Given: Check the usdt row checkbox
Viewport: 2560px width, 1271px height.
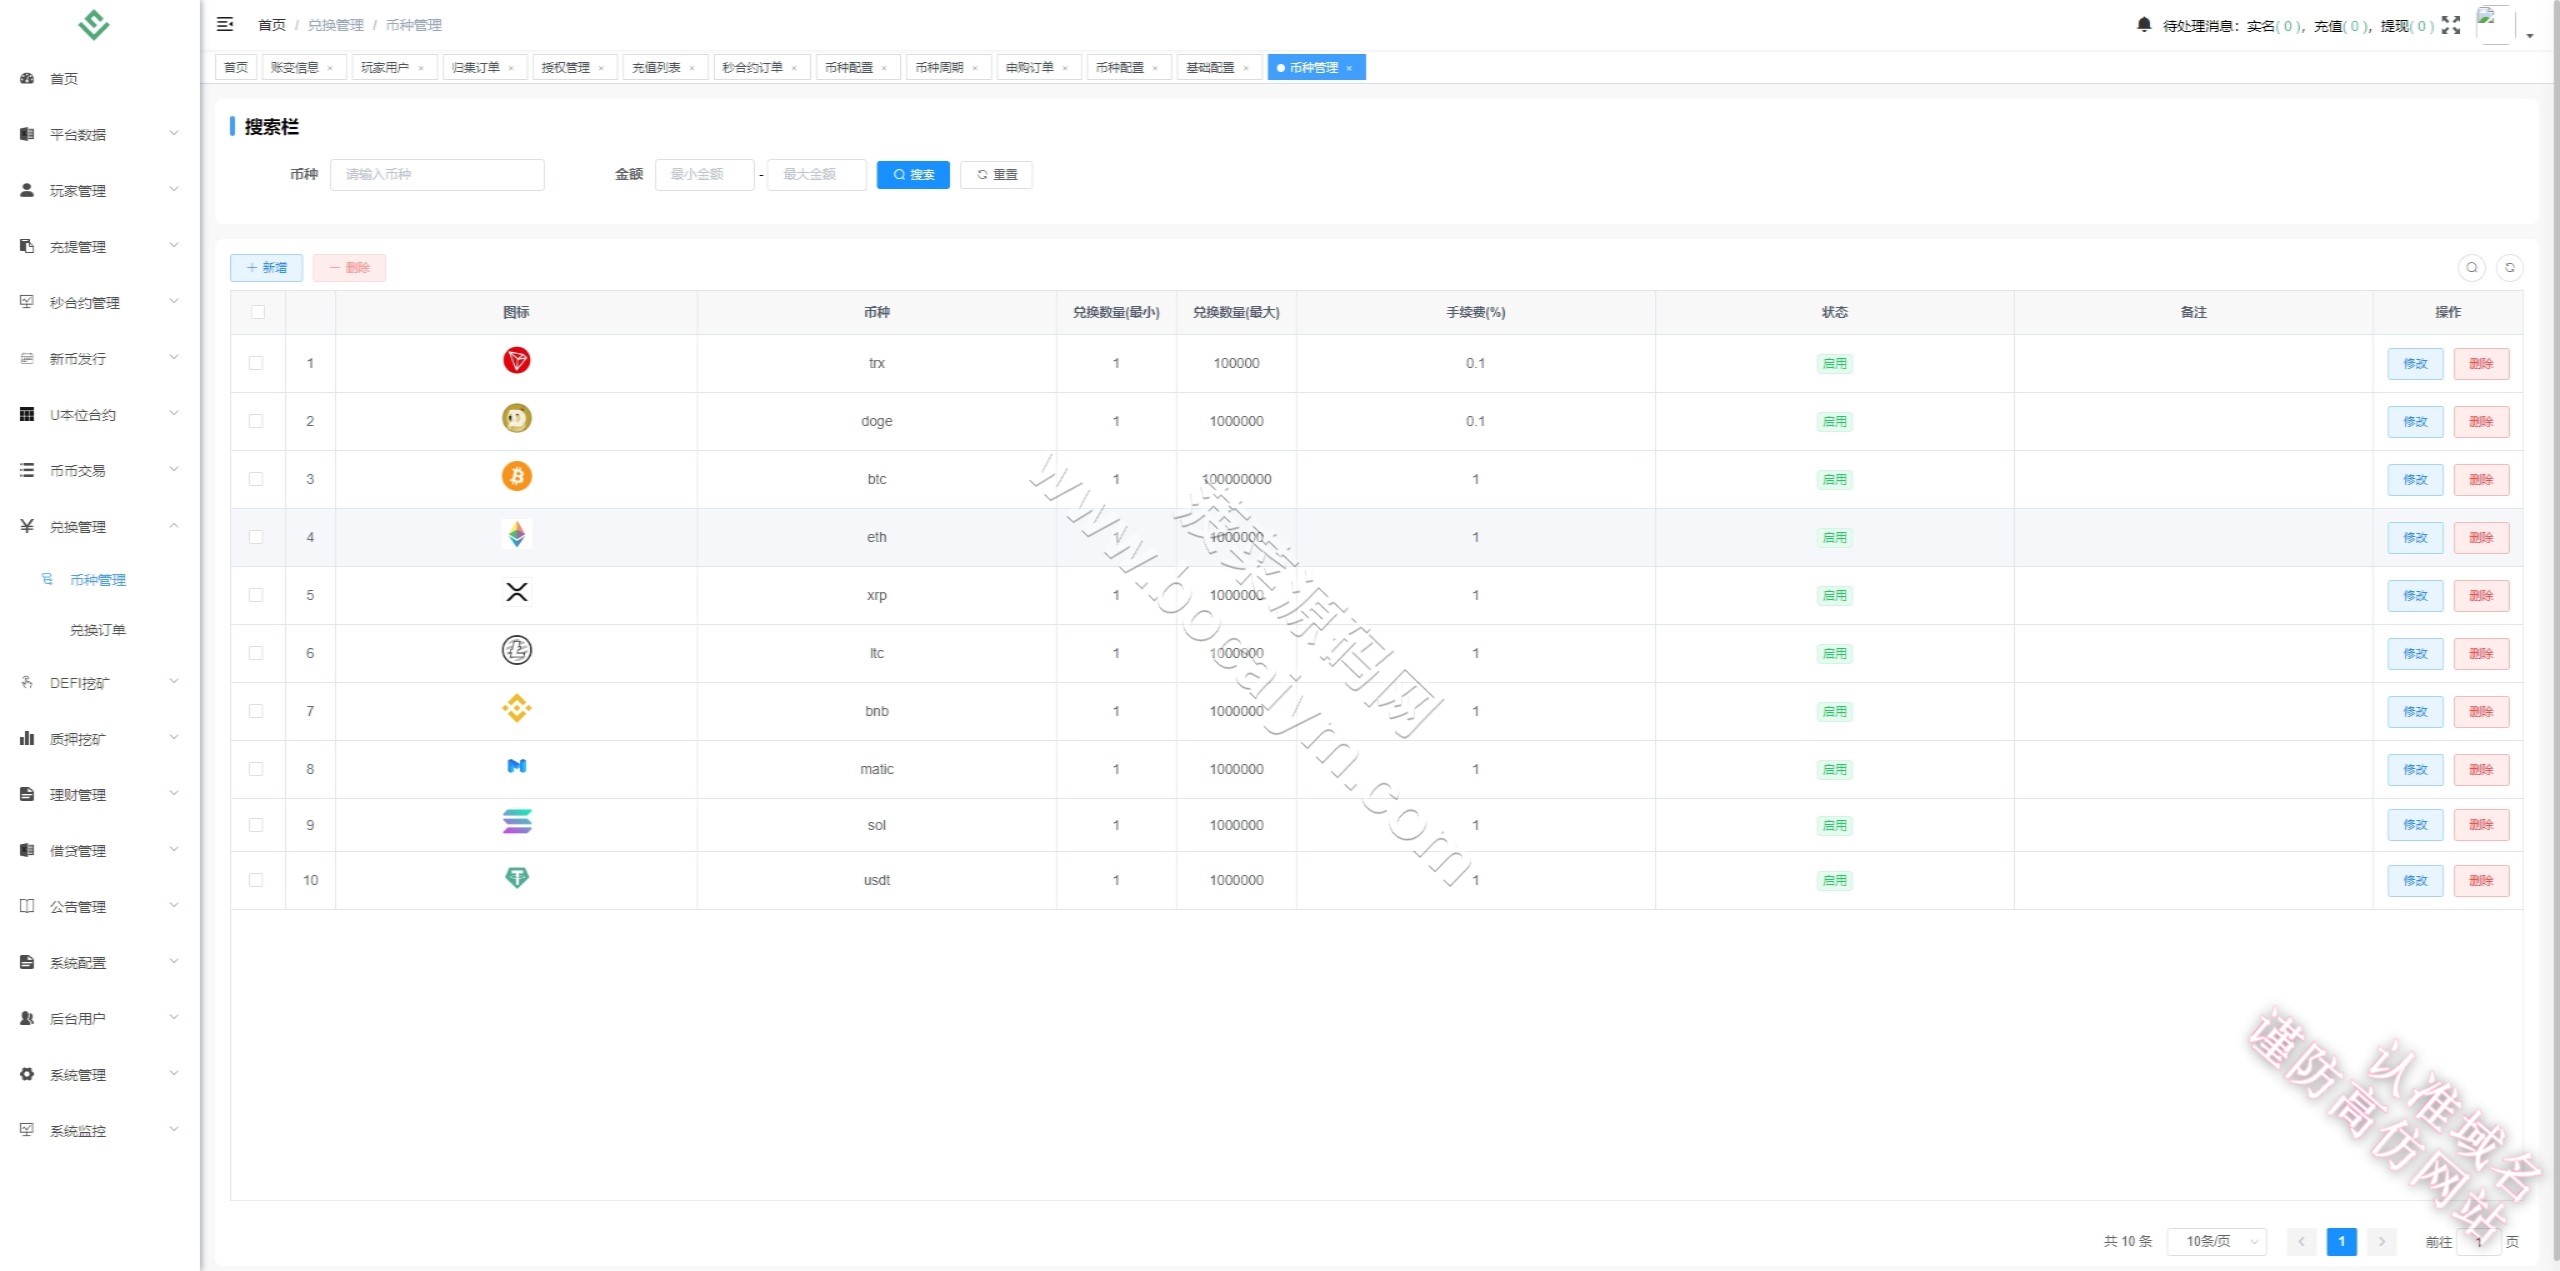Looking at the screenshot, I should [256, 880].
